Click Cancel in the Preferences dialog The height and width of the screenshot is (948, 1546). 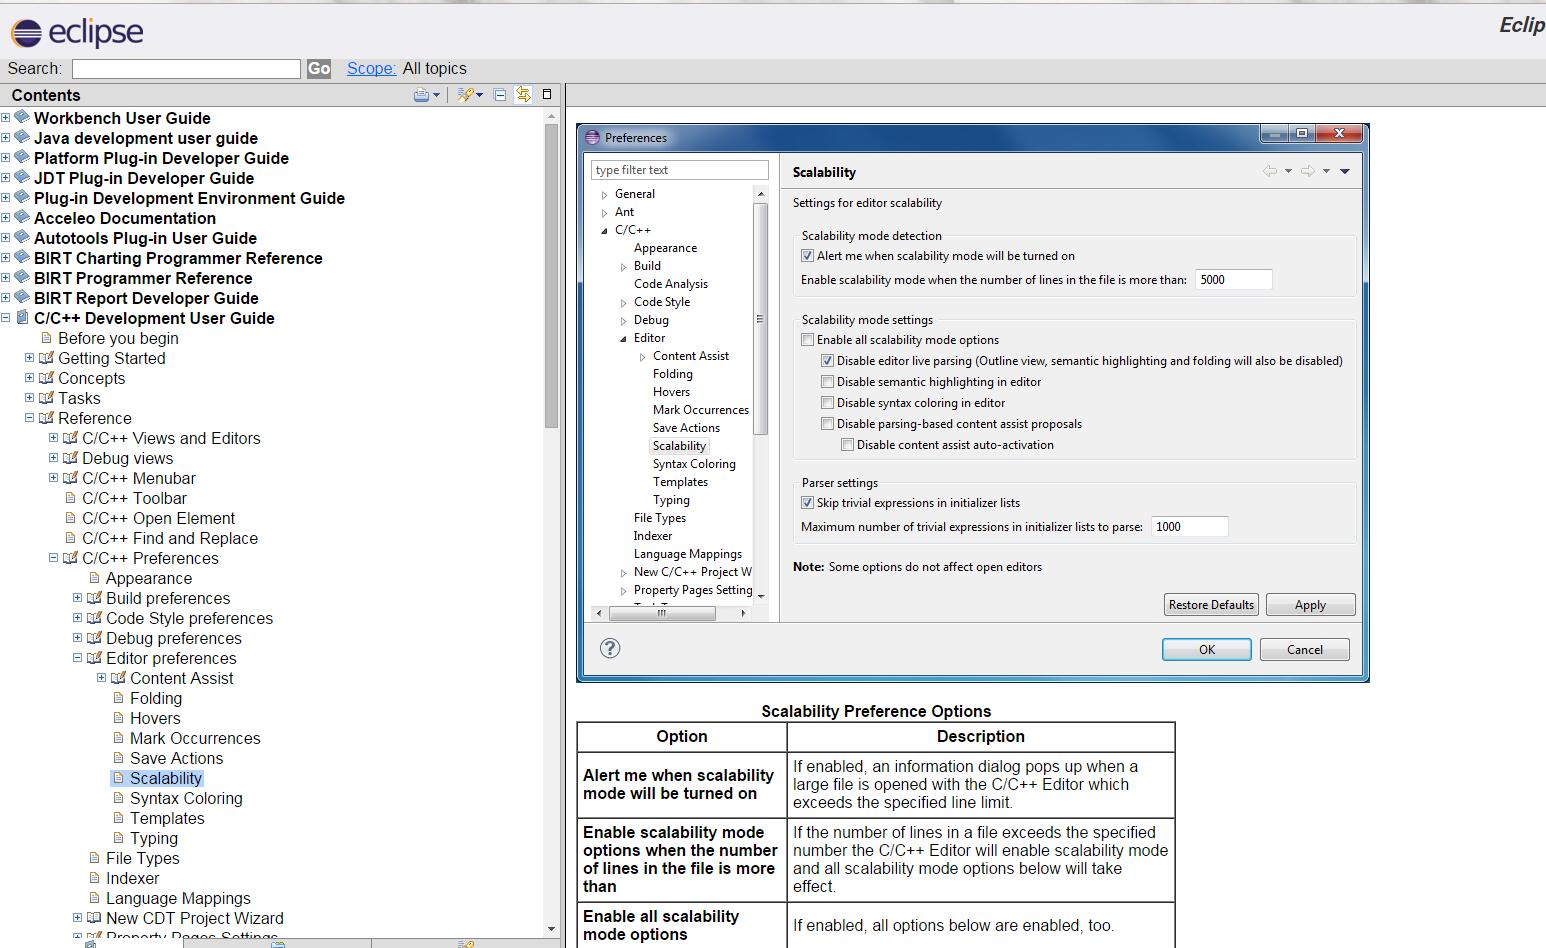pyautogui.click(x=1305, y=650)
